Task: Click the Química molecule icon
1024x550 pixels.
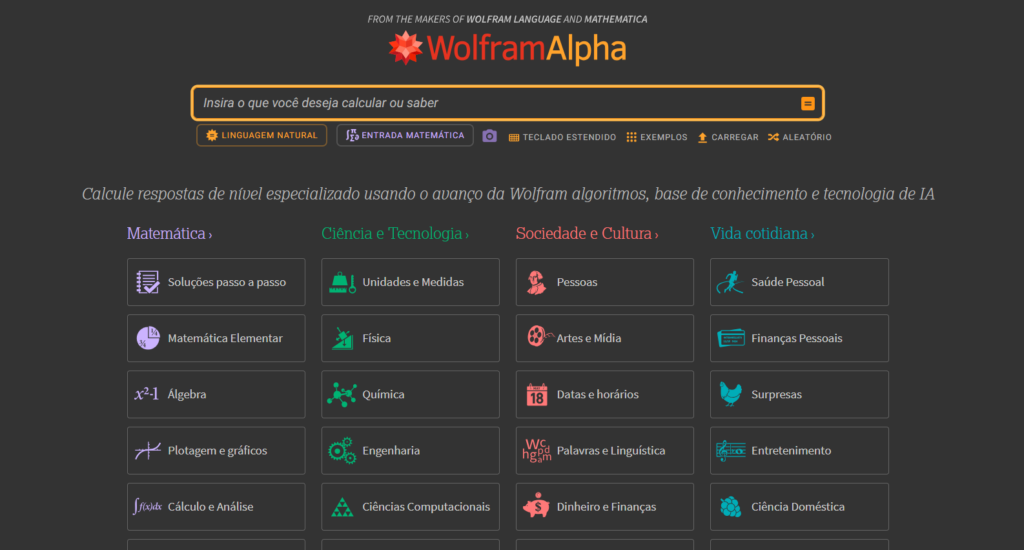Action: pos(342,395)
